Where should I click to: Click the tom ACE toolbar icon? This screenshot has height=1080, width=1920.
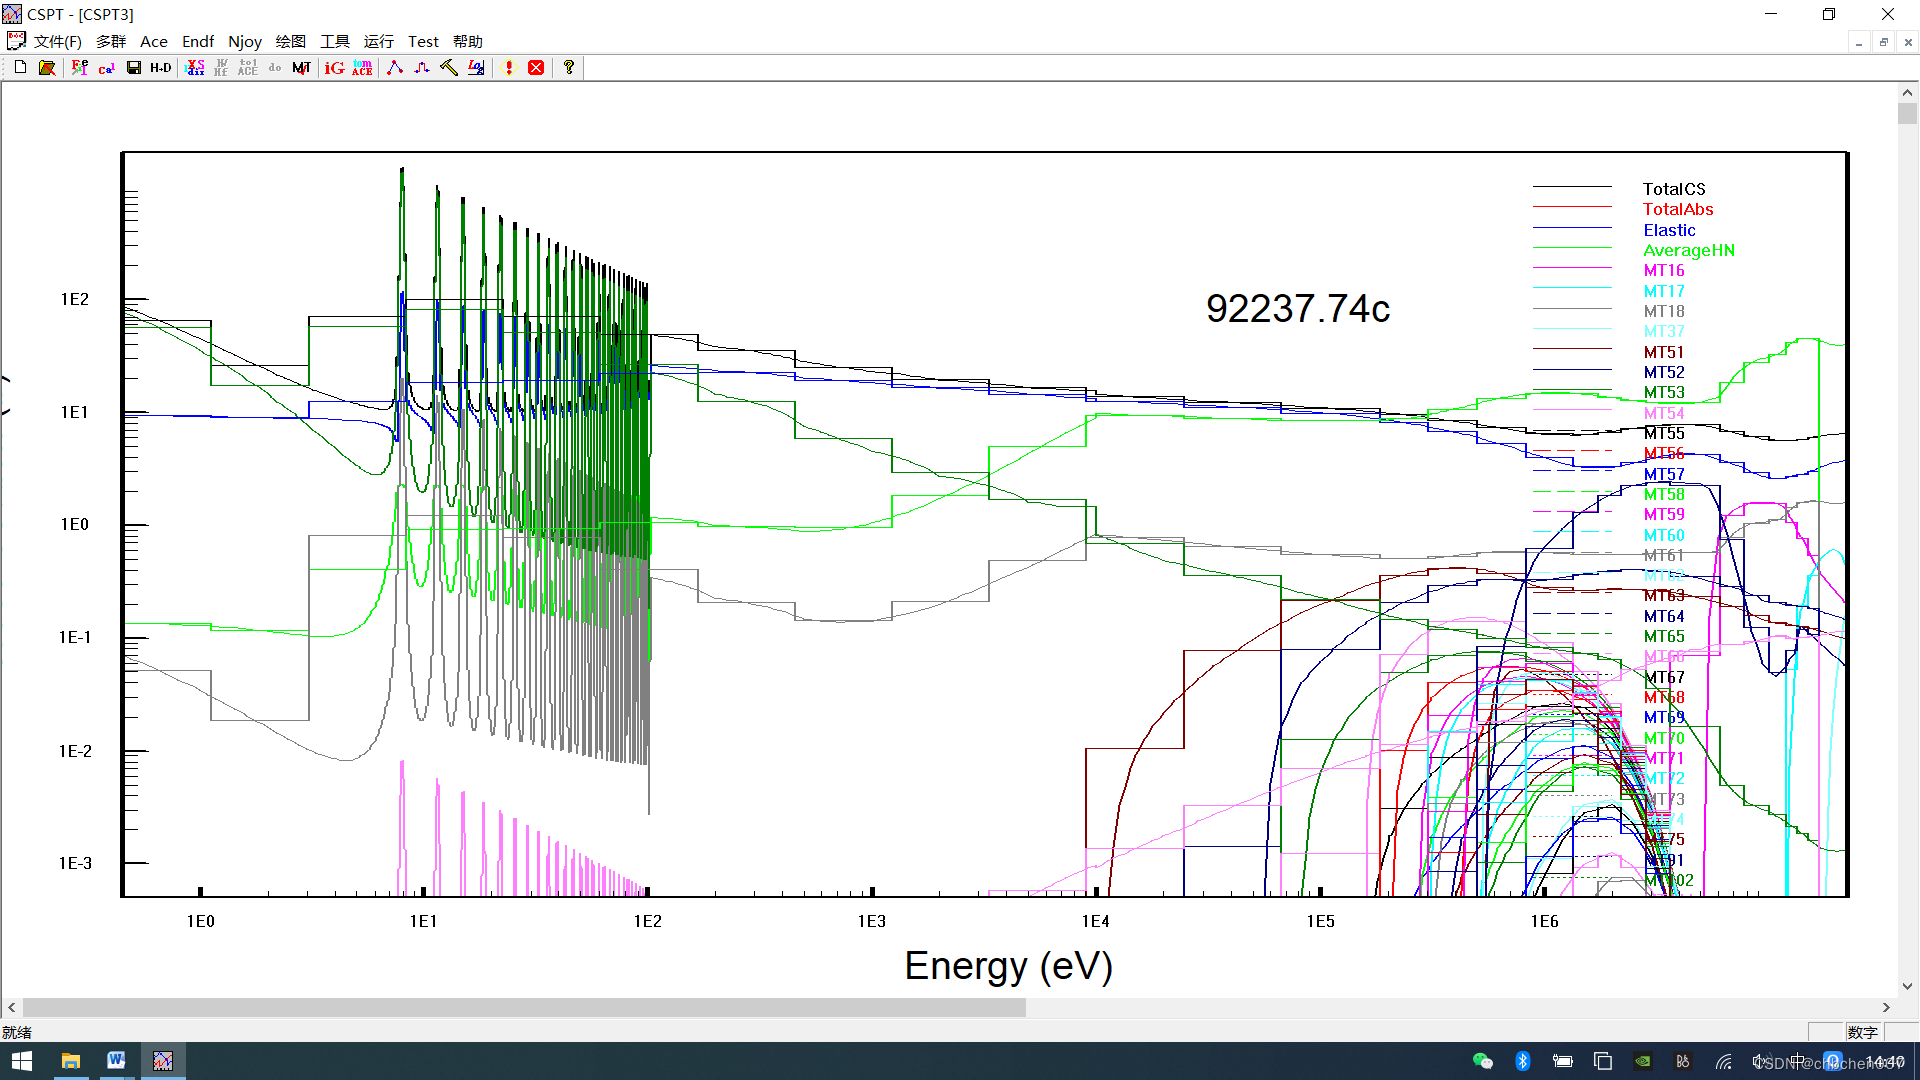(362, 67)
